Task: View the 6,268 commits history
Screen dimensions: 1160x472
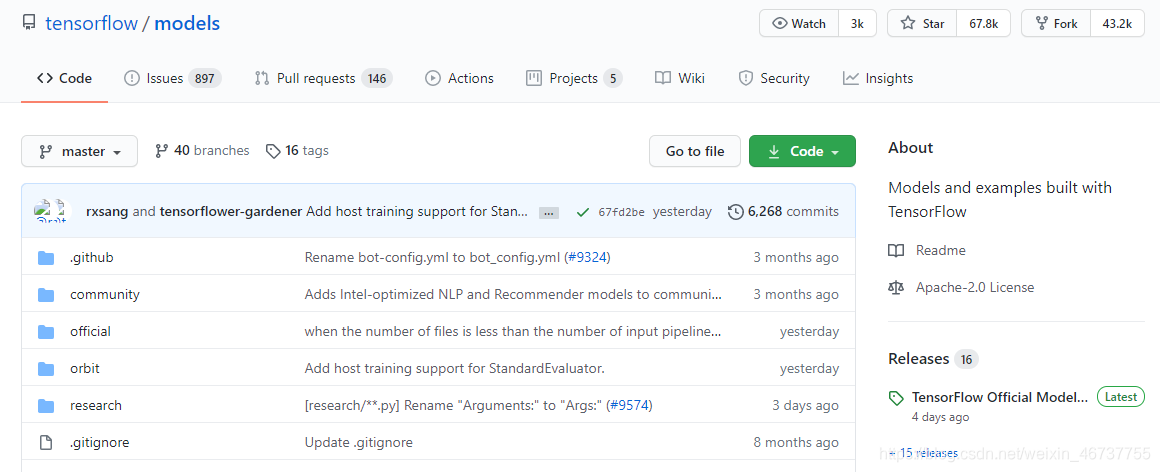Action: (x=783, y=212)
